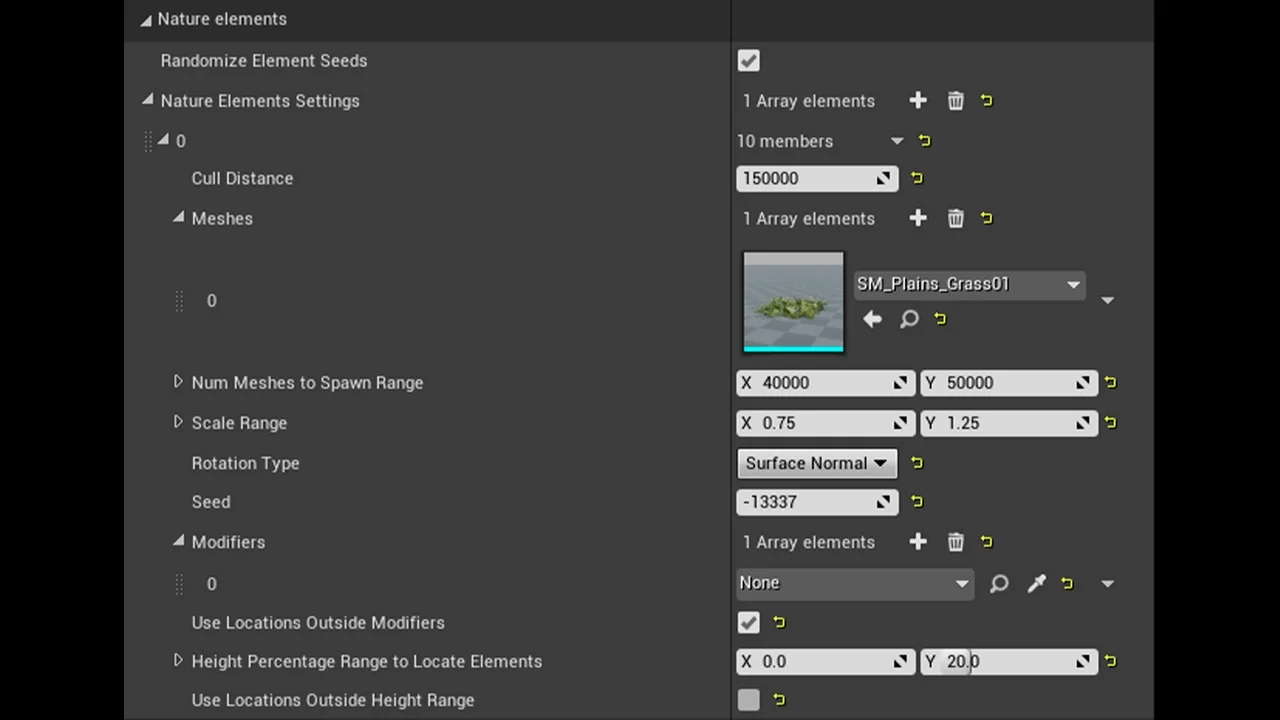1280x720 pixels.
Task: Empty the Modifiers array with trash icon
Action: tap(955, 542)
